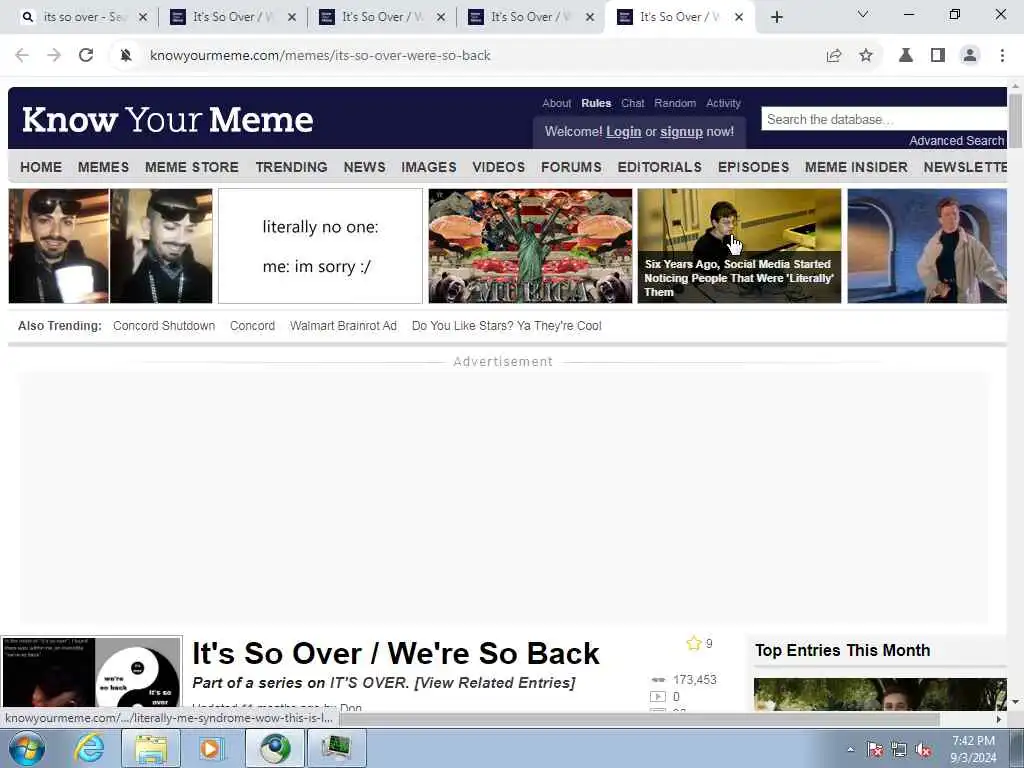The width and height of the screenshot is (1024, 768).
Task: Open the 'literally no one' trending thumbnail
Action: 320,246
